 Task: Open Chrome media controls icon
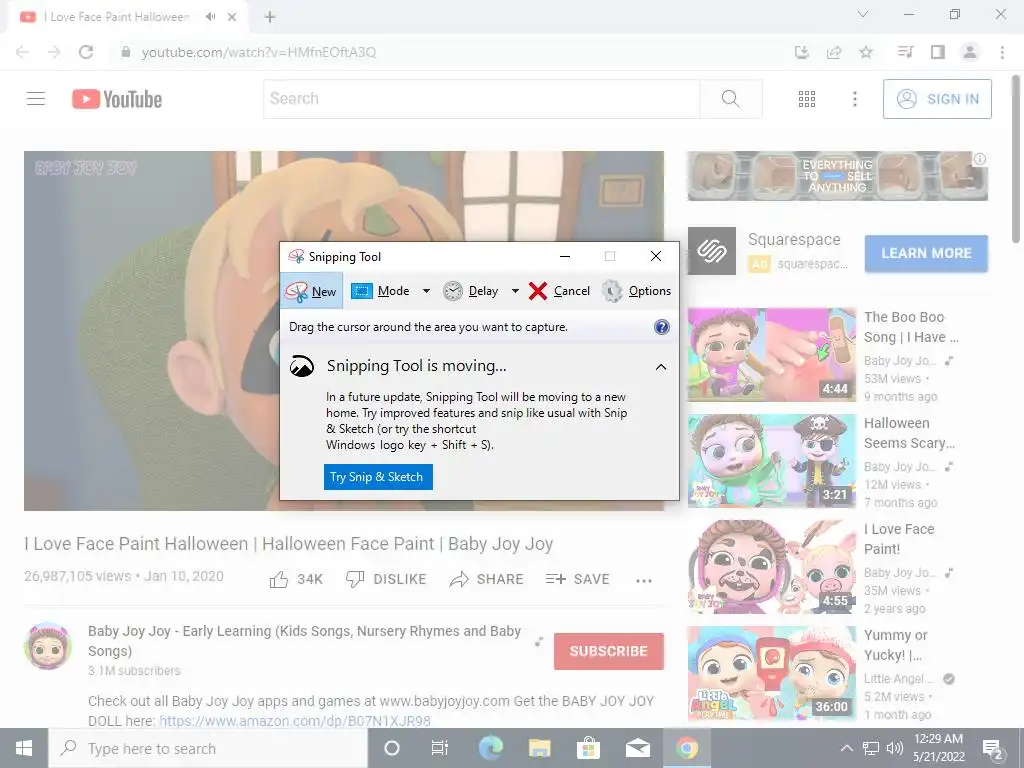pos(905,52)
